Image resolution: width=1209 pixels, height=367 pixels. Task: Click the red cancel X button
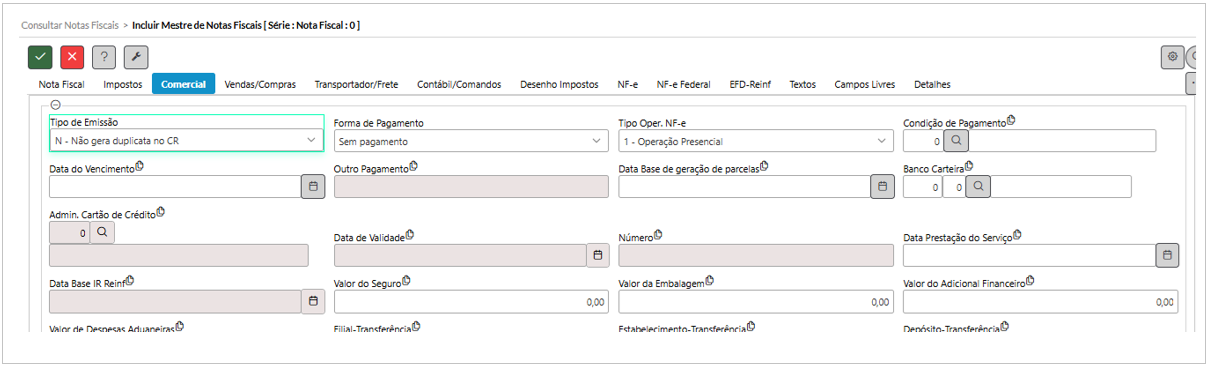click(72, 58)
